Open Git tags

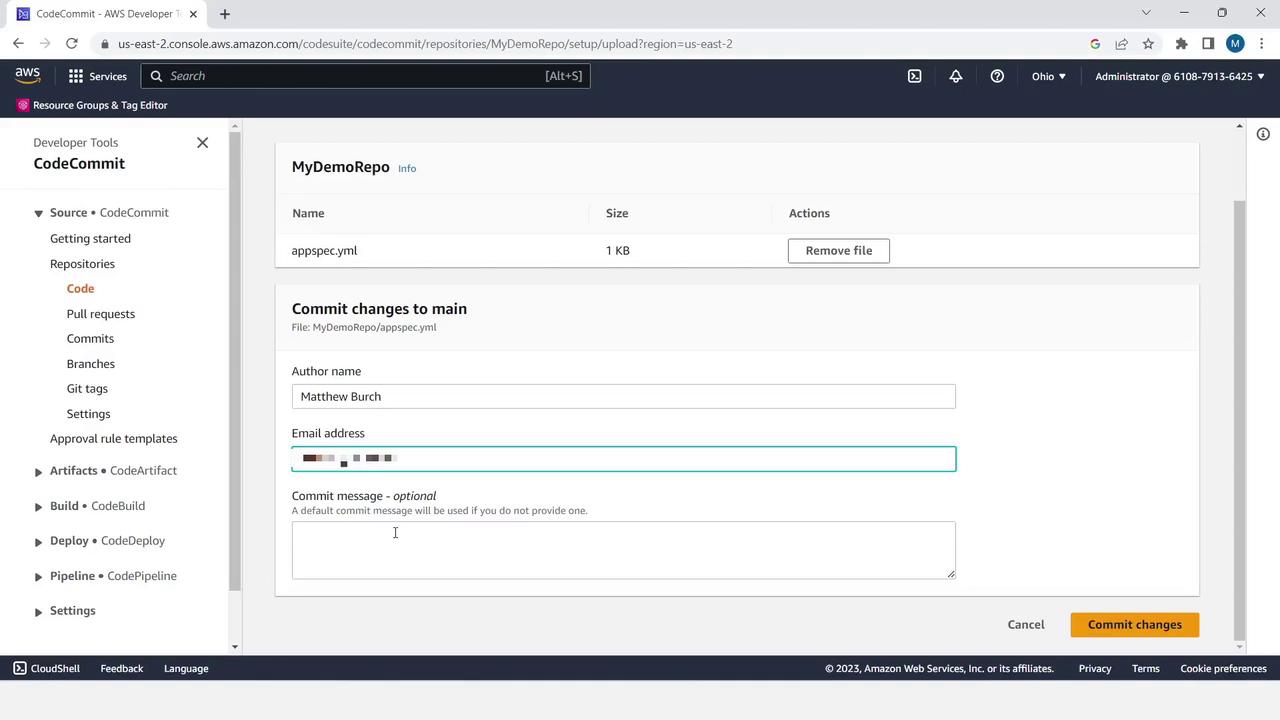click(87, 389)
